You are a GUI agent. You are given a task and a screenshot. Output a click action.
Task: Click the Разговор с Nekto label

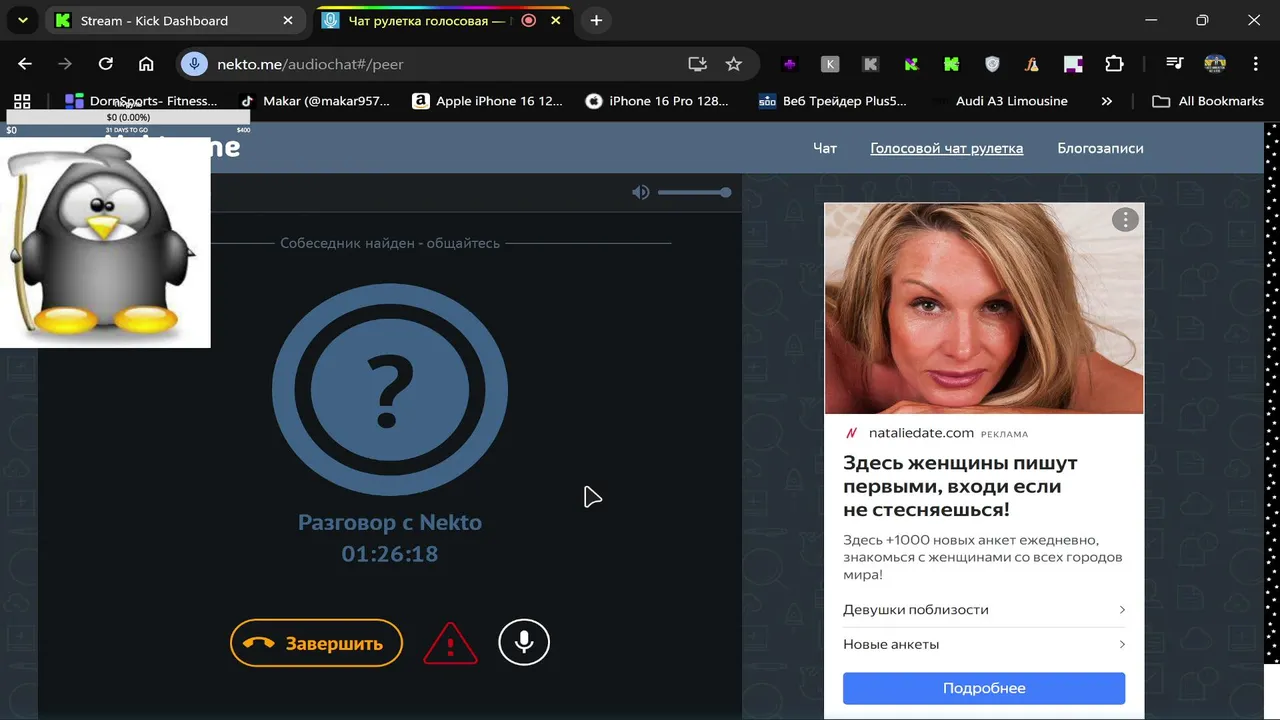[390, 522]
